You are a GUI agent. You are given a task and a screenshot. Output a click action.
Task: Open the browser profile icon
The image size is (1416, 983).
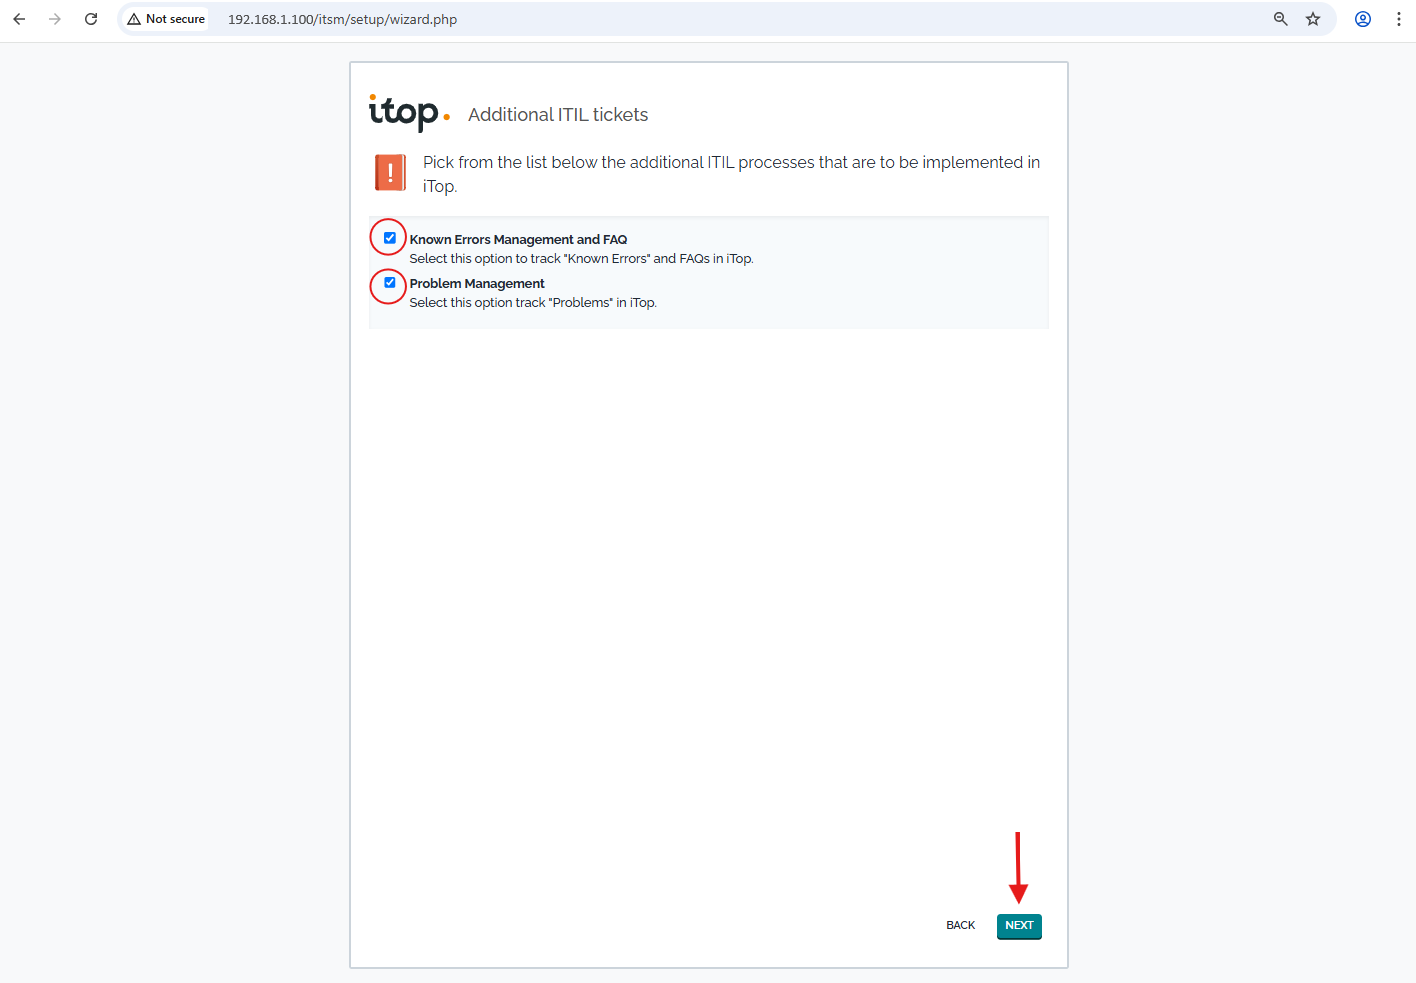[1363, 19]
